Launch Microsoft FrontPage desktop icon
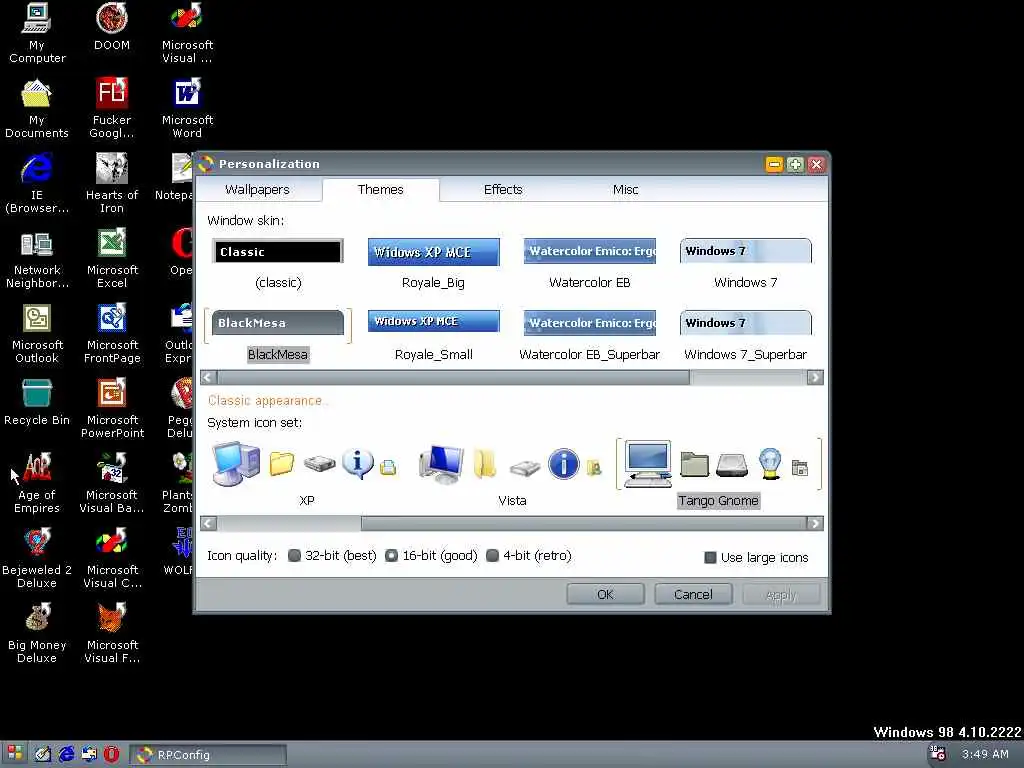Image resolution: width=1024 pixels, height=768 pixels. coord(112,333)
